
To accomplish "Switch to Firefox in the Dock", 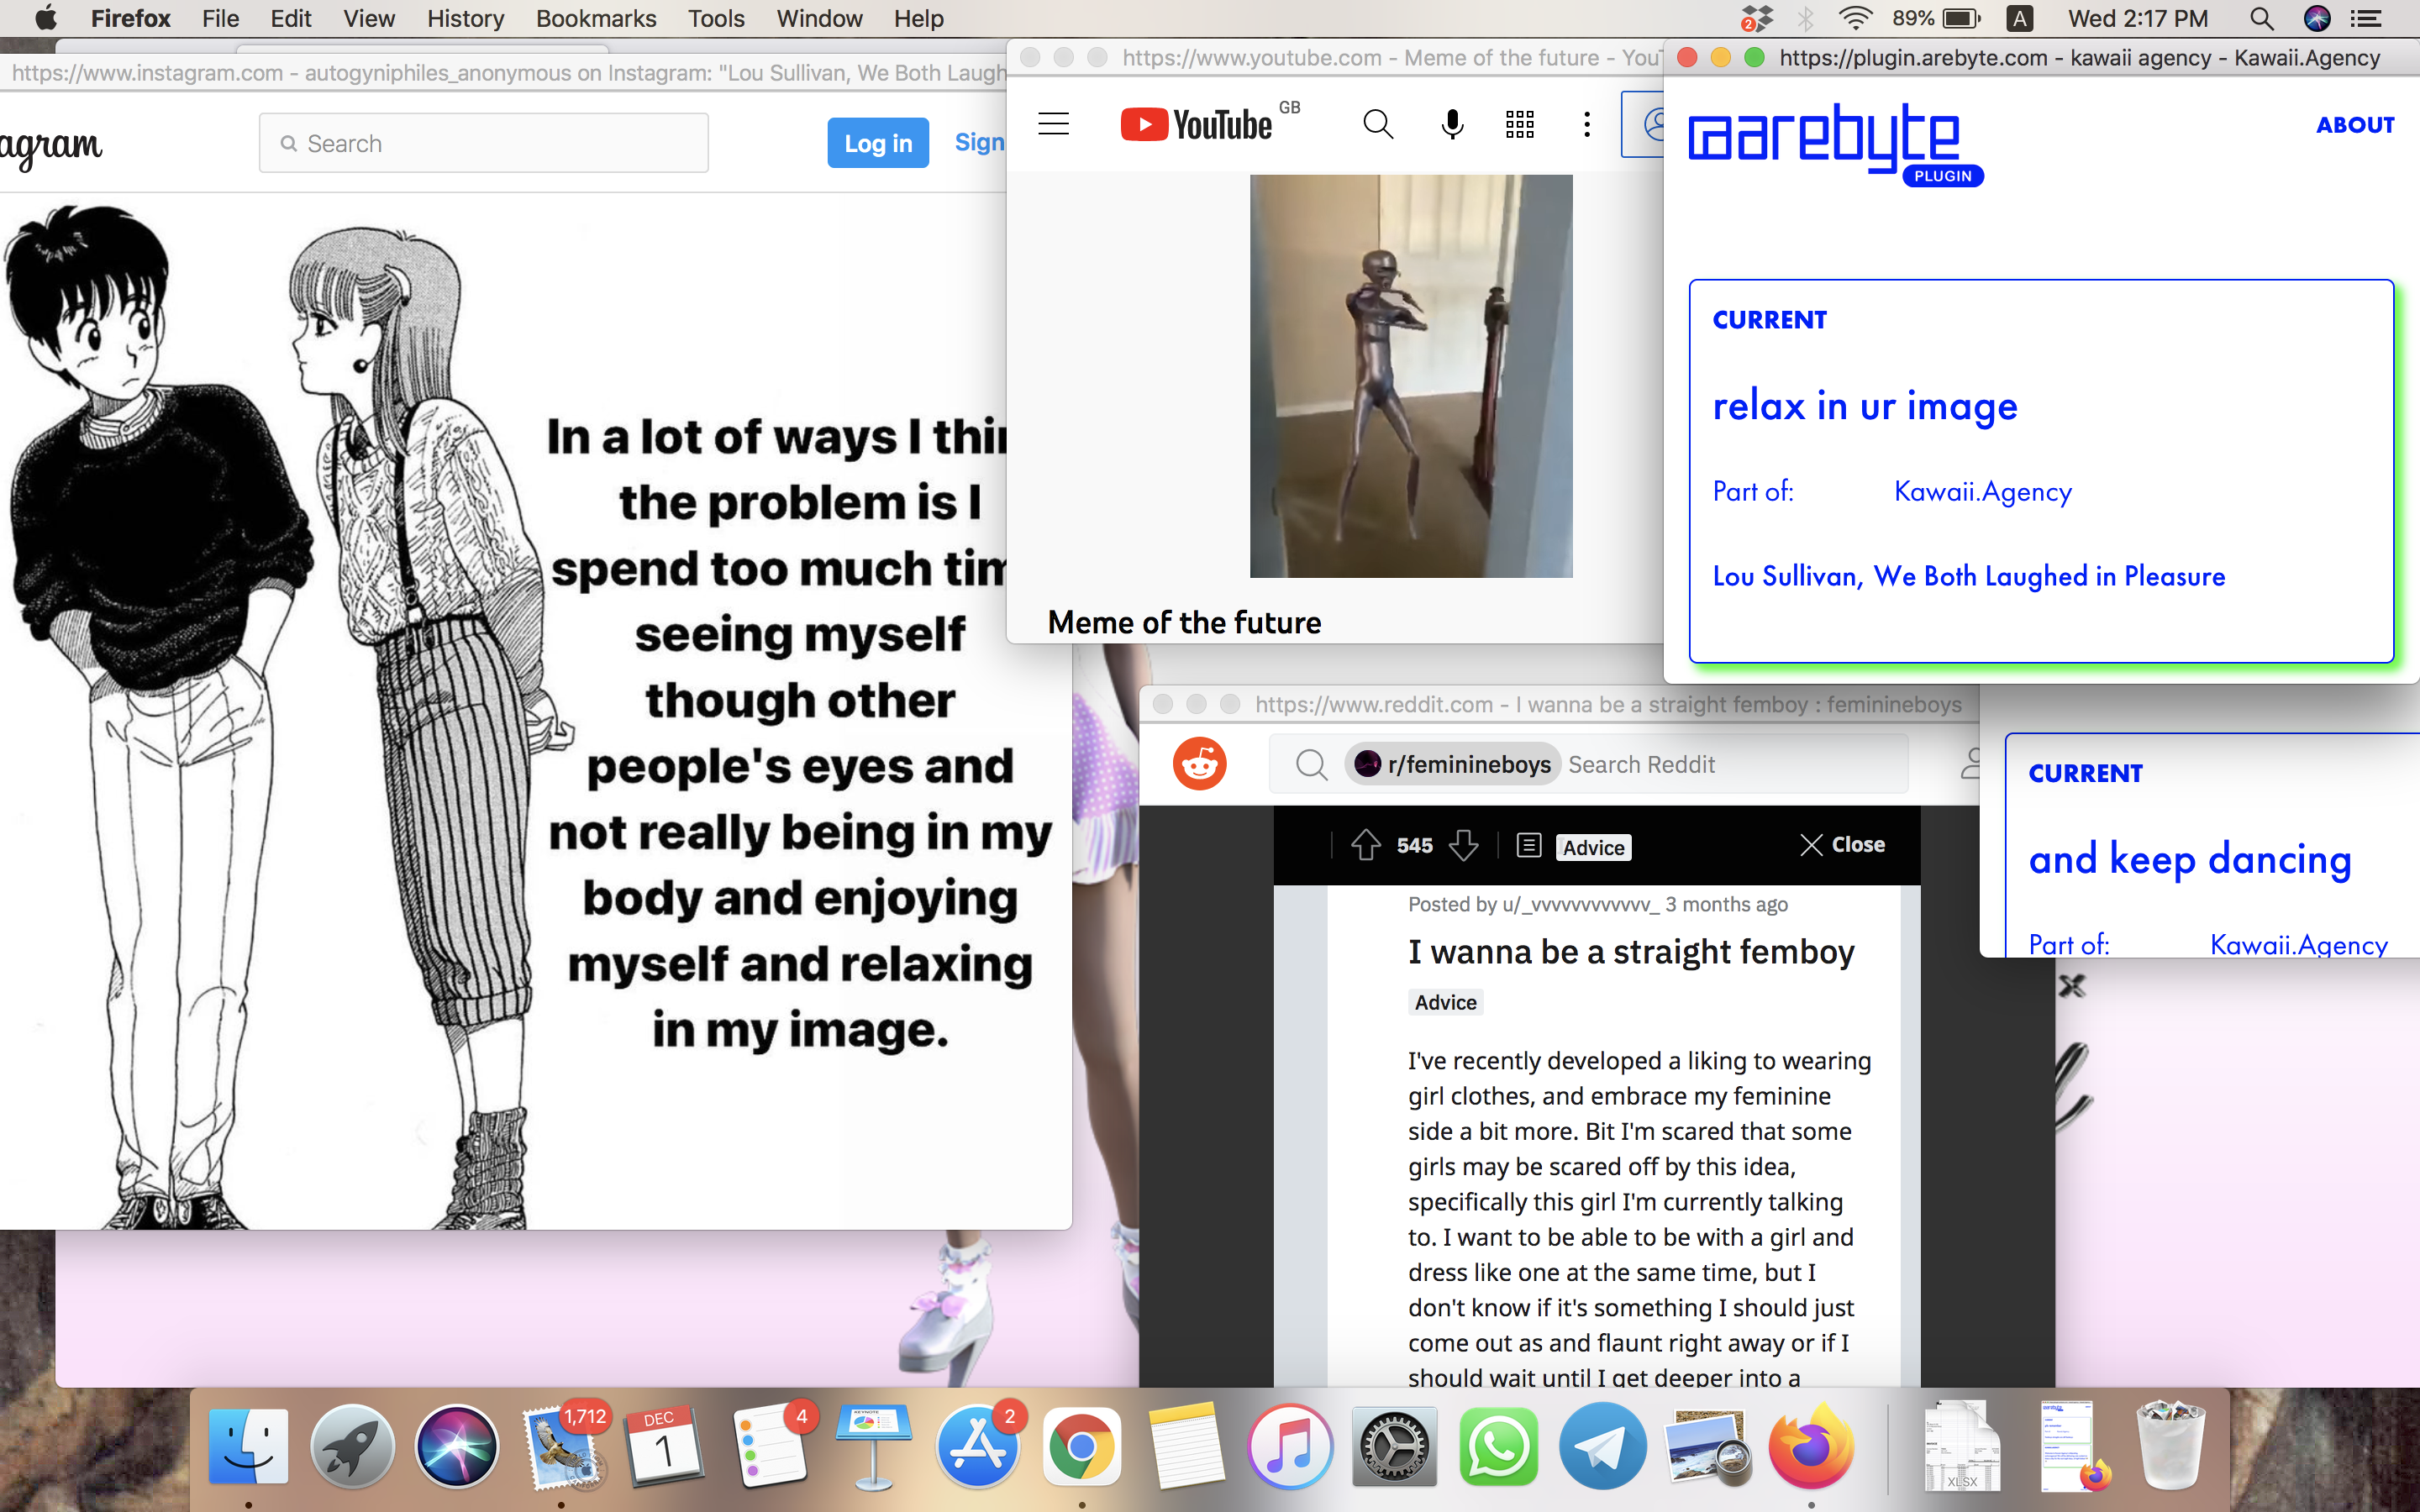I will [1811, 1446].
